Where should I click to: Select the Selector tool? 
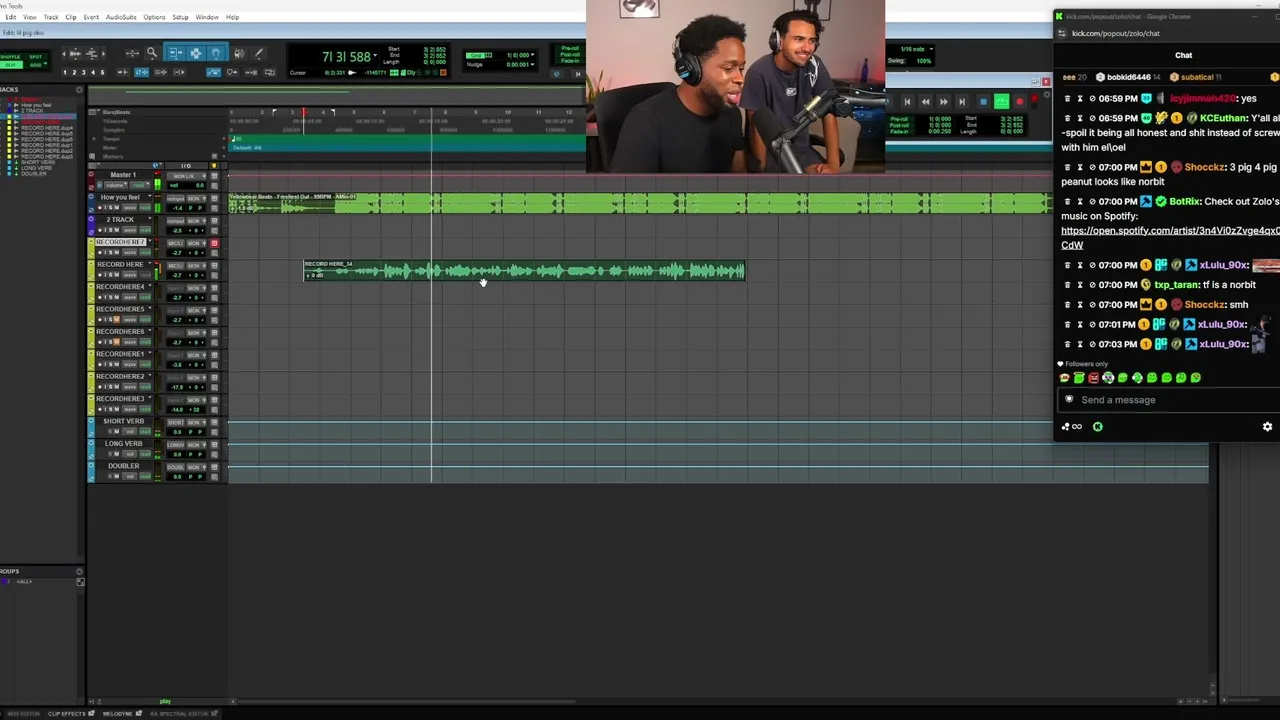tap(196, 53)
